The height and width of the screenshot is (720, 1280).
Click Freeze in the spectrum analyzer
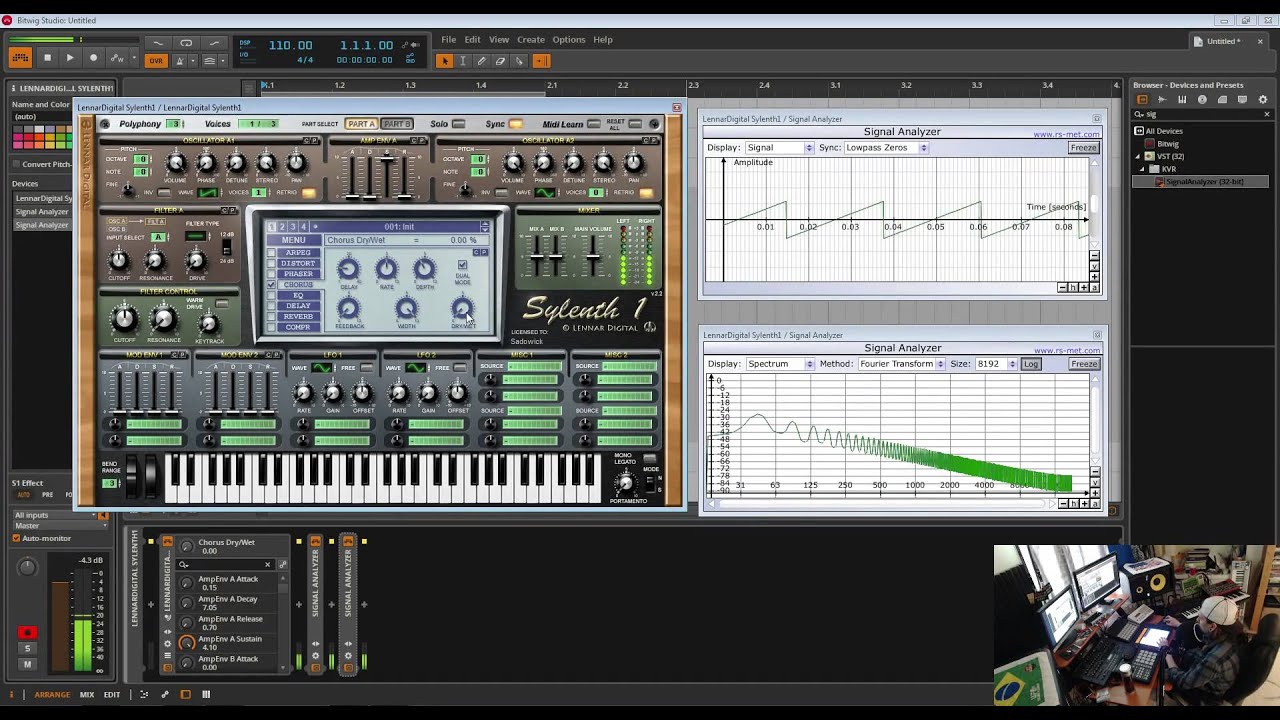click(1083, 364)
